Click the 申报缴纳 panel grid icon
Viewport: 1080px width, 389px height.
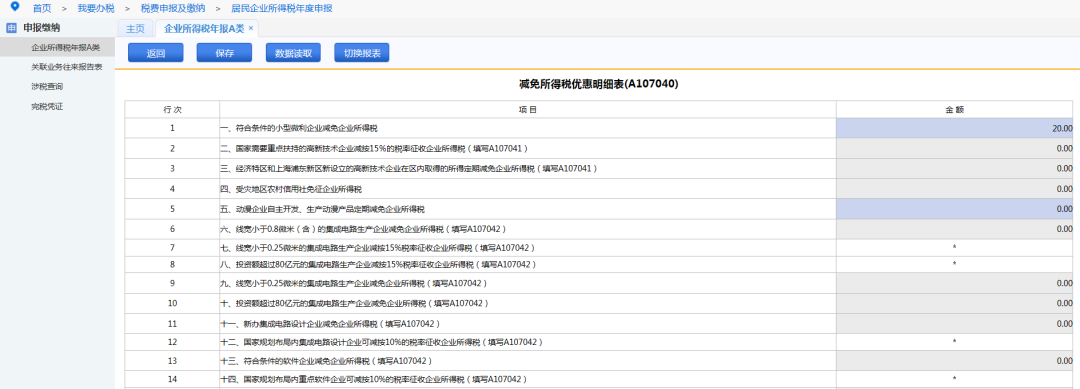[11, 28]
